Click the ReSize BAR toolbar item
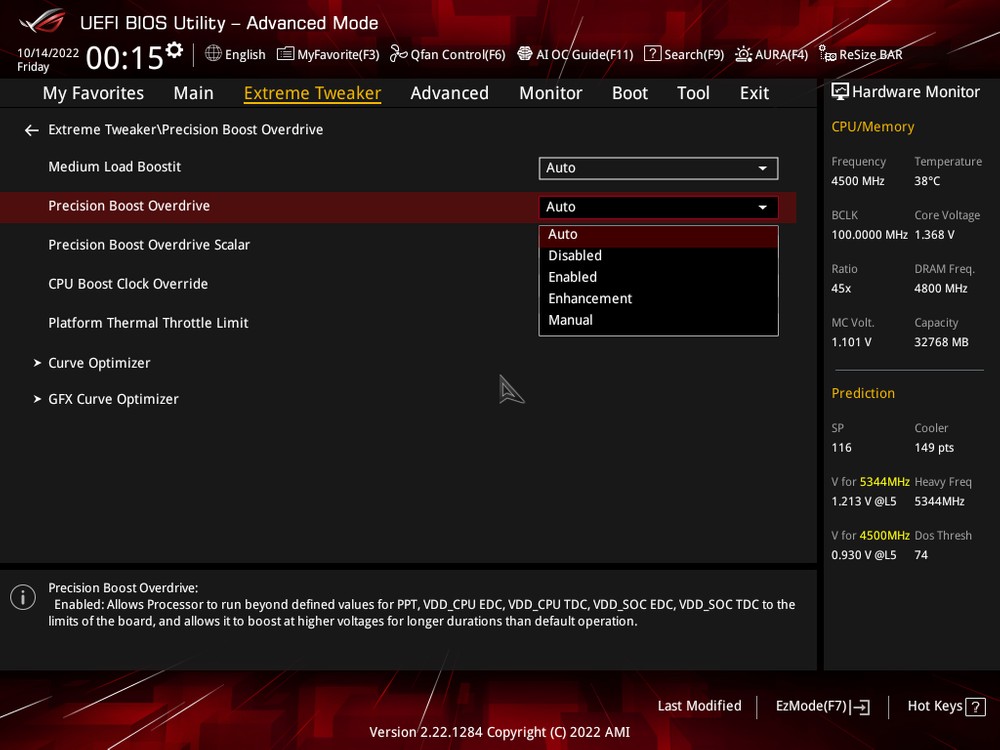 click(860, 54)
